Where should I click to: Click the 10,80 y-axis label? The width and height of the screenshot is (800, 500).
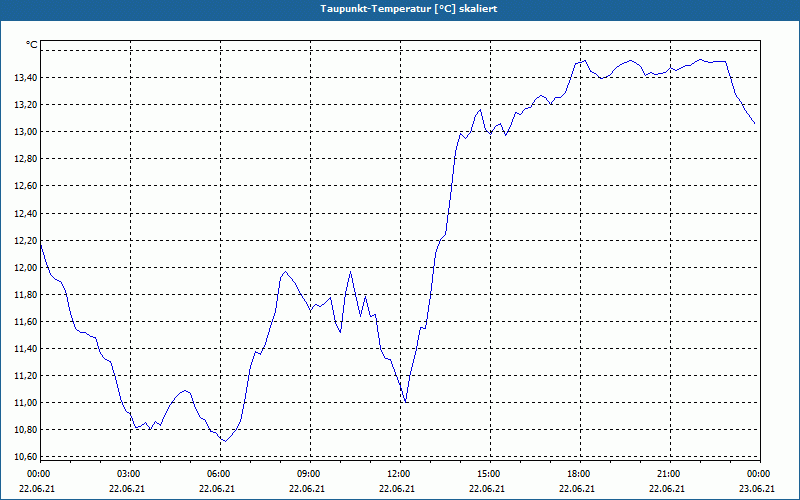[25, 430]
